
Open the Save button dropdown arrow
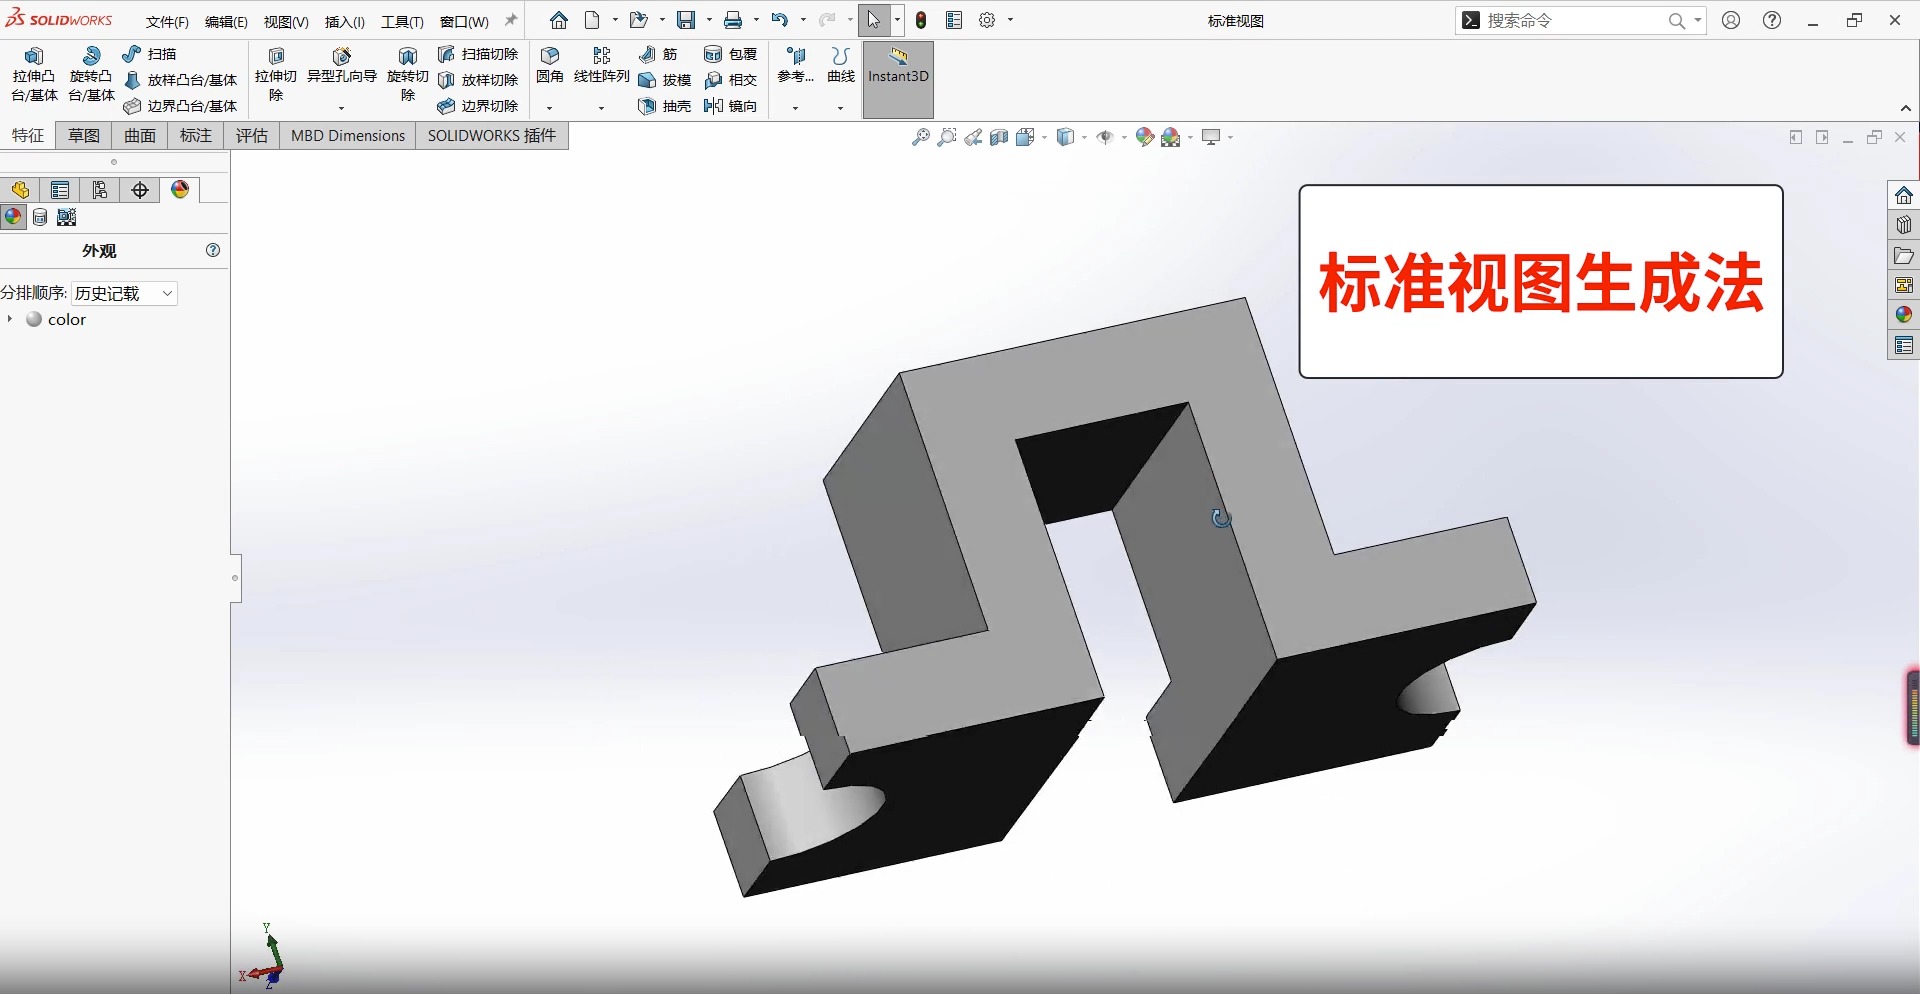click(x=709, y=20)
